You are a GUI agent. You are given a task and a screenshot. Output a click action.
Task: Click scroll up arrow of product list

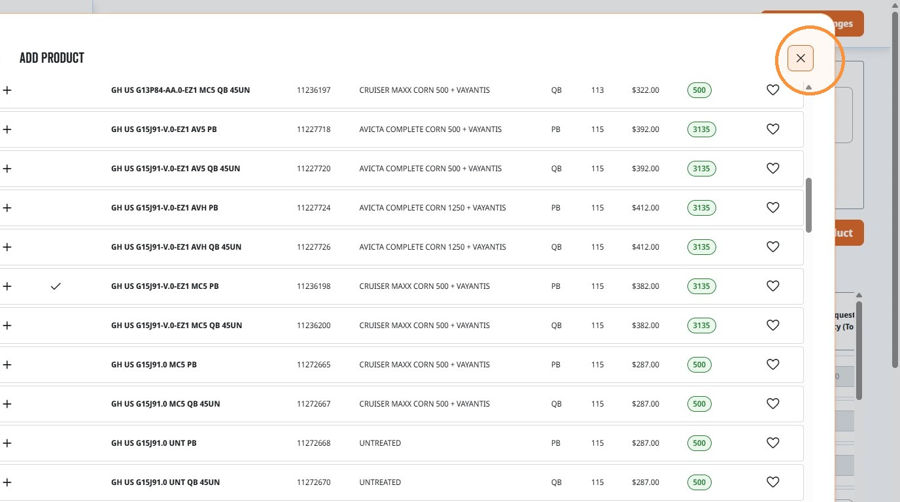tap(809, 88)
